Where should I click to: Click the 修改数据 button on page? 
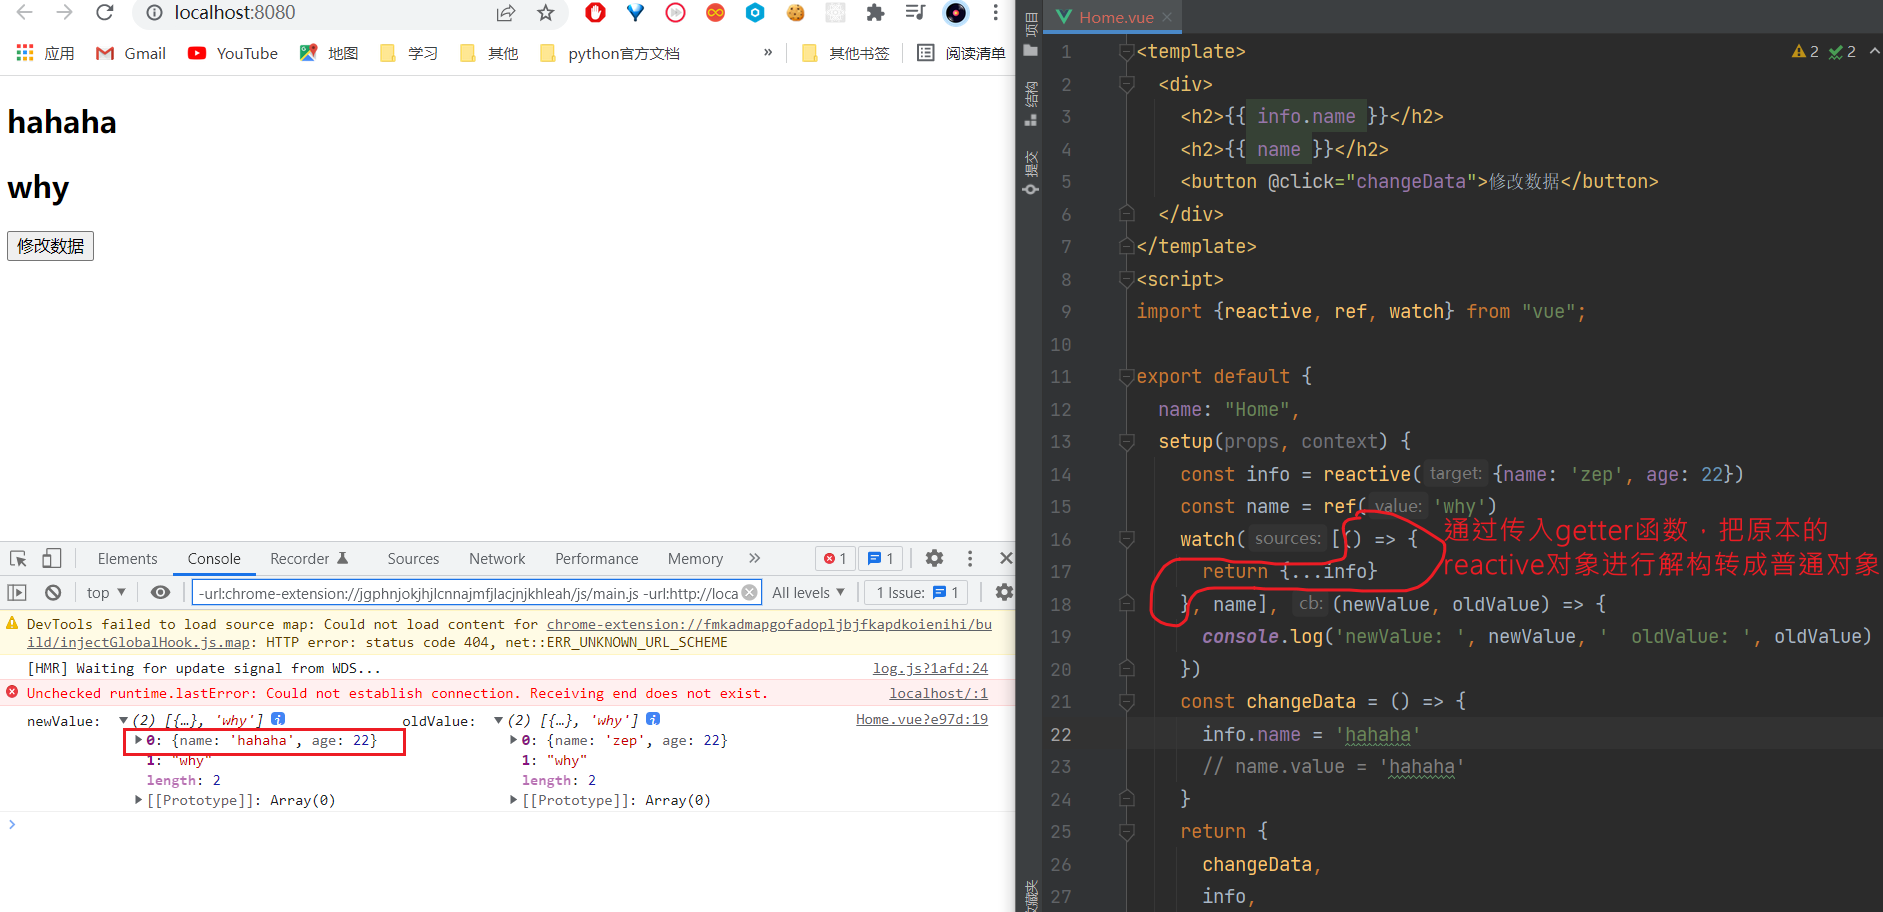coord(50,246)
